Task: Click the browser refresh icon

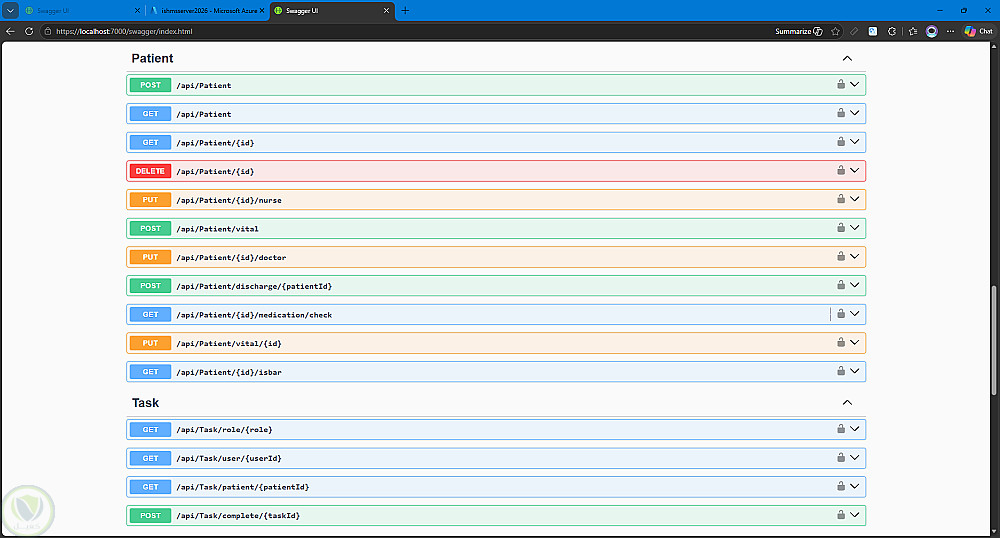Action: pyautogui.click(x=29, y=31)
